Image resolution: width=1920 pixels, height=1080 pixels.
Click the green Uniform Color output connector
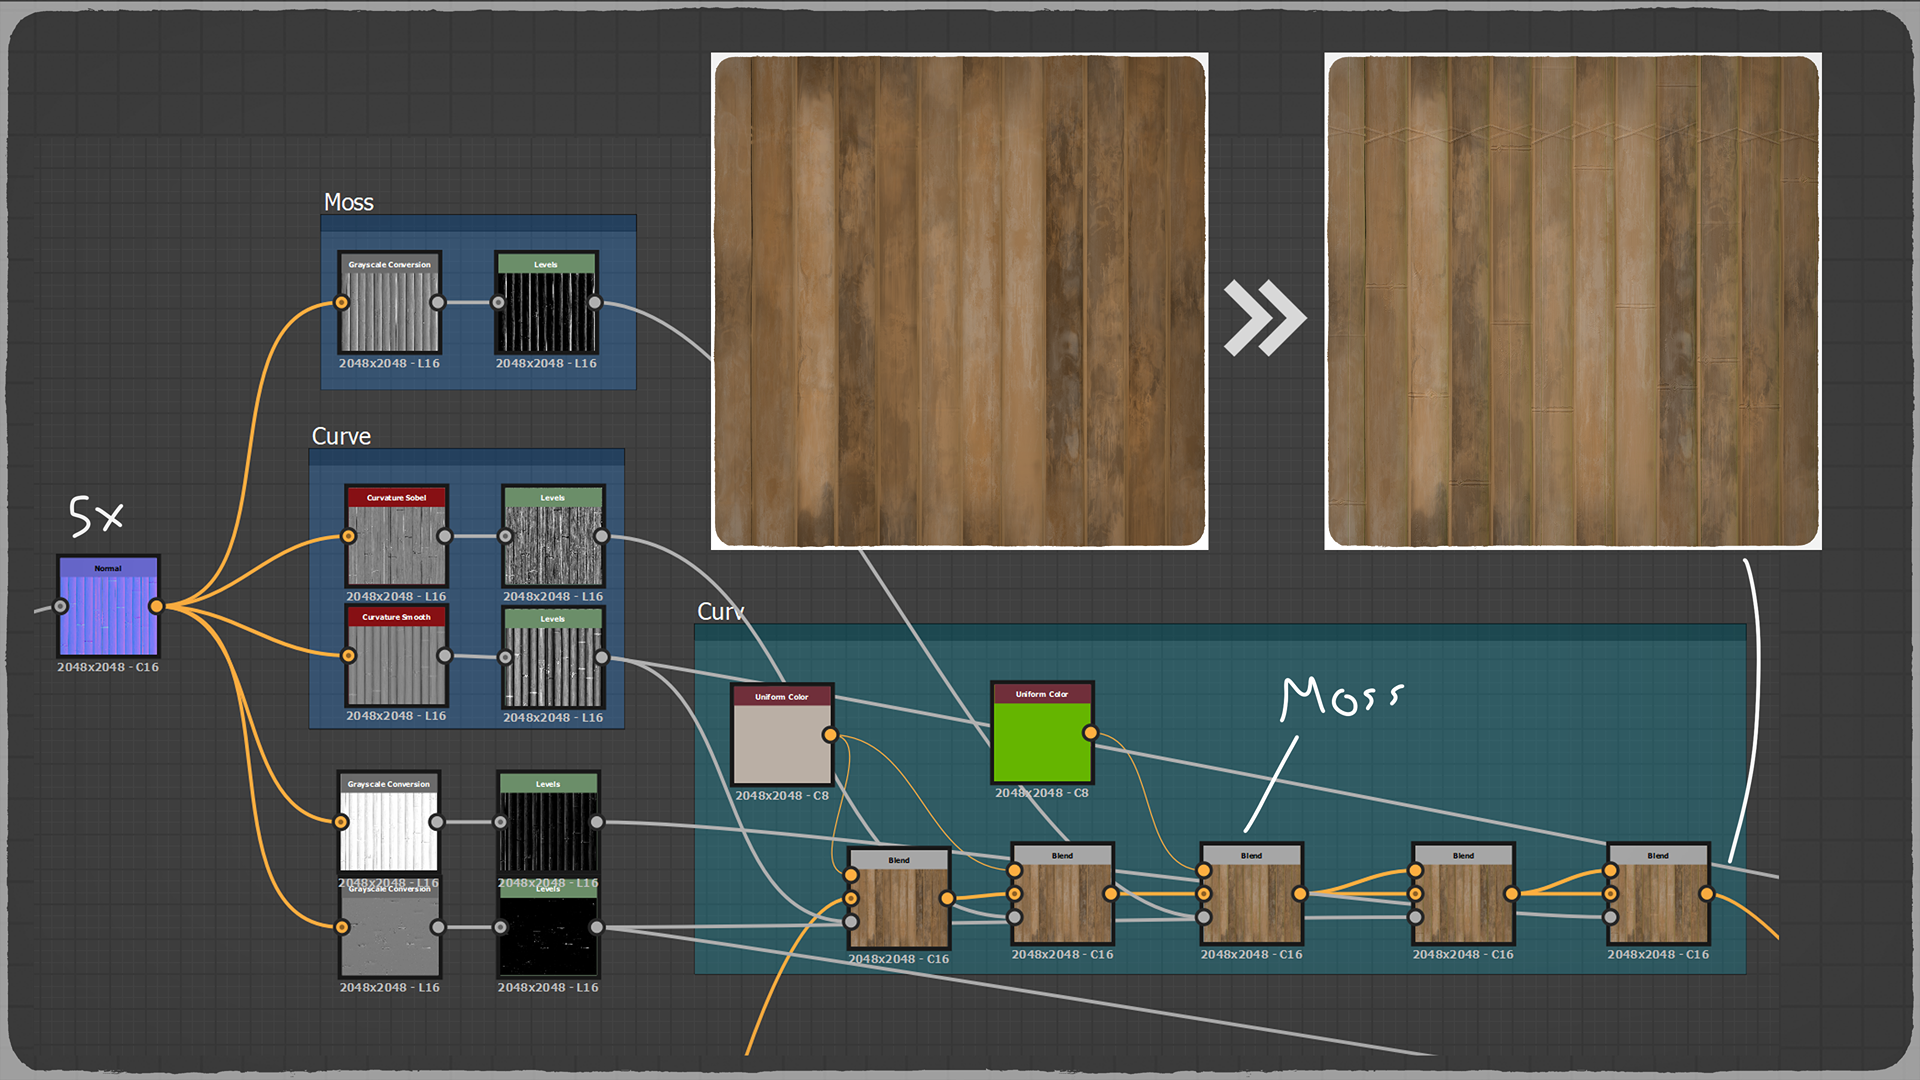coord(1090,733)
